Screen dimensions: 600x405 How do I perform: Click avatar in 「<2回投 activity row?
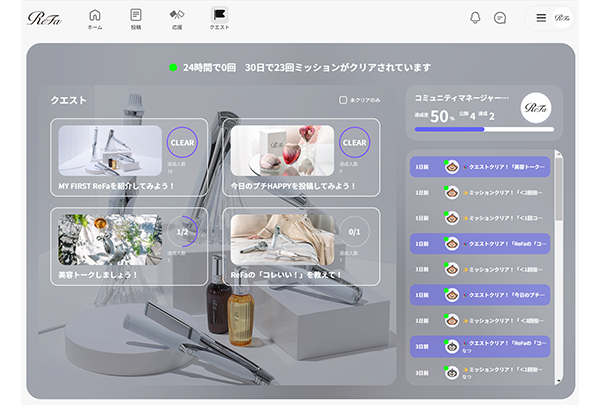tap(452, 193)
